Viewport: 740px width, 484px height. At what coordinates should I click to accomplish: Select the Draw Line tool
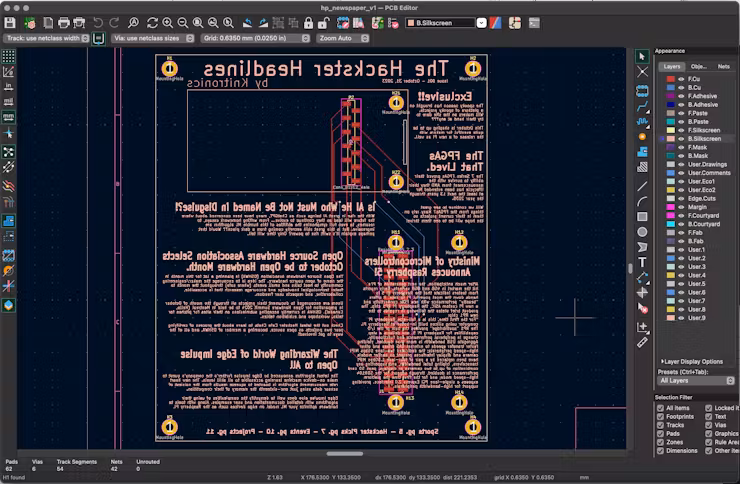coord(642,186)
